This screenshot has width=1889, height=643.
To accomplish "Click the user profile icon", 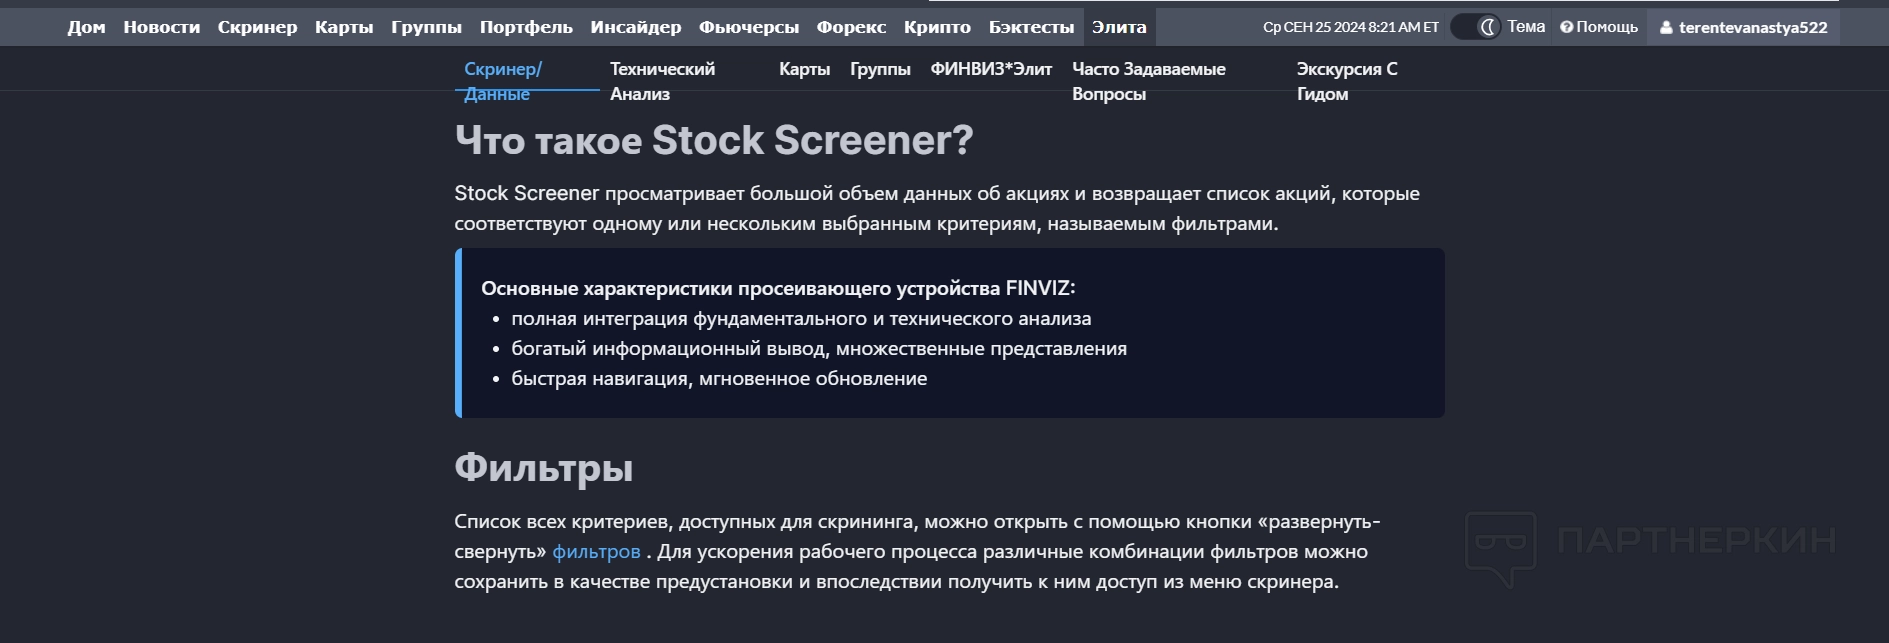I will coord(1666,28).
